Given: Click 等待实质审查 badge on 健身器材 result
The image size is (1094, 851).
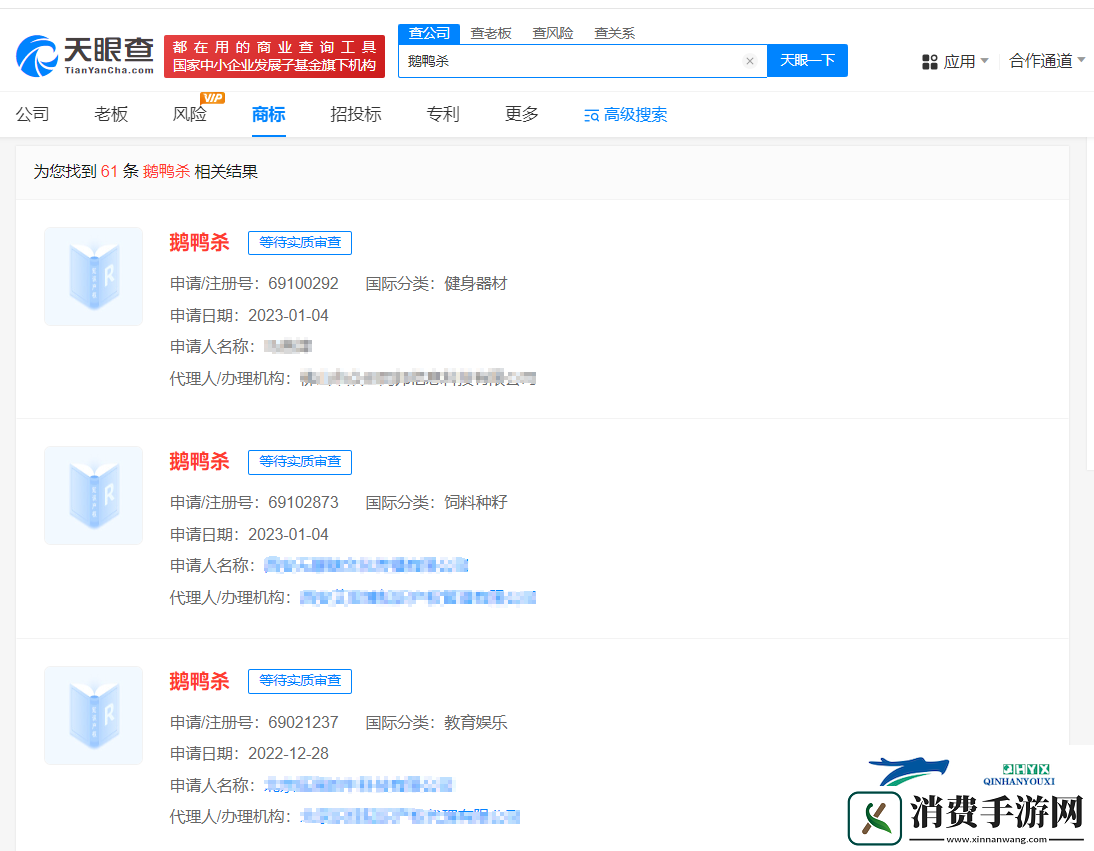Looking at the screenshot, I should pyautogui.click(x=300, y=243).
